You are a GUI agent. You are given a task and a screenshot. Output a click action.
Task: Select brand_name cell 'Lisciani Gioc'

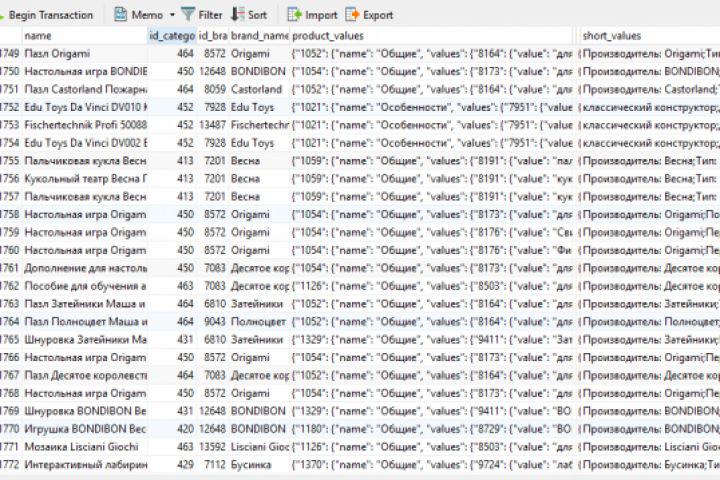click(259, 447)
